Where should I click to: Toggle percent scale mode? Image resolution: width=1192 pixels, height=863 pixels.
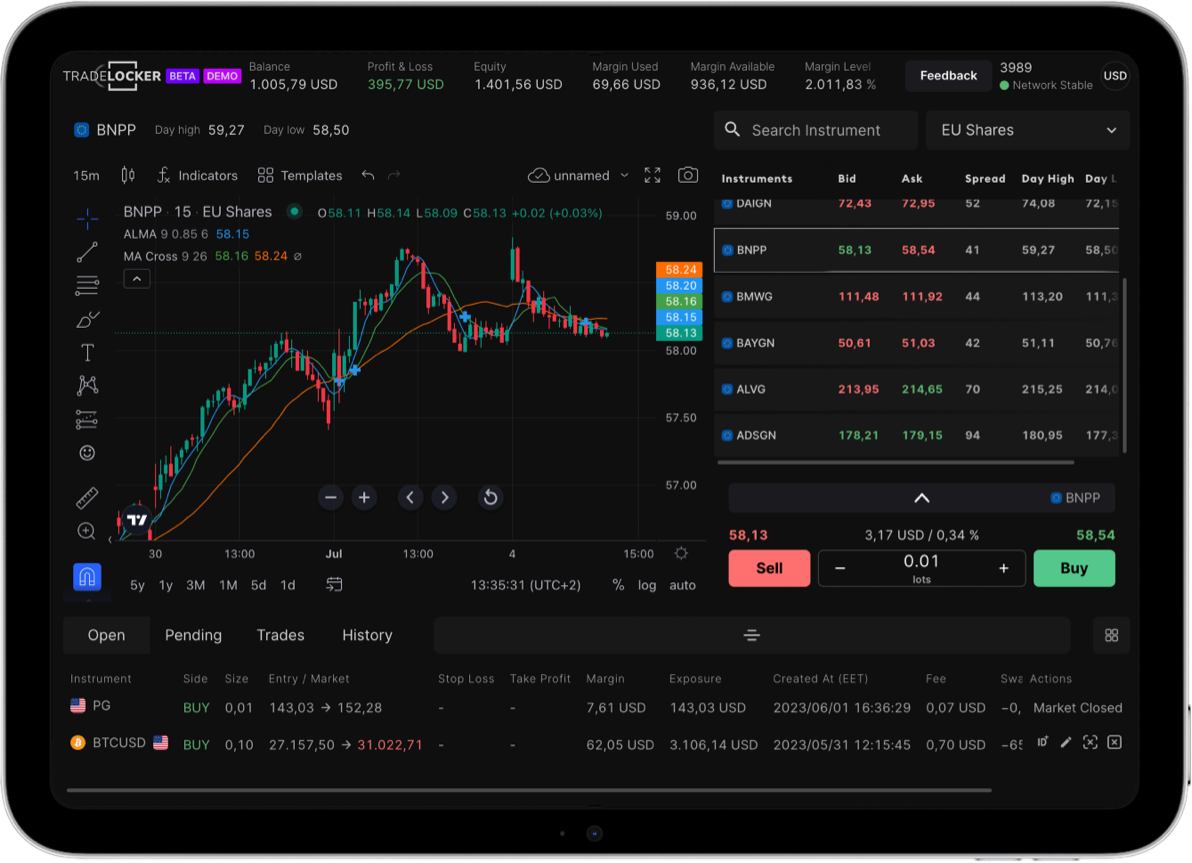click(618, 585)
